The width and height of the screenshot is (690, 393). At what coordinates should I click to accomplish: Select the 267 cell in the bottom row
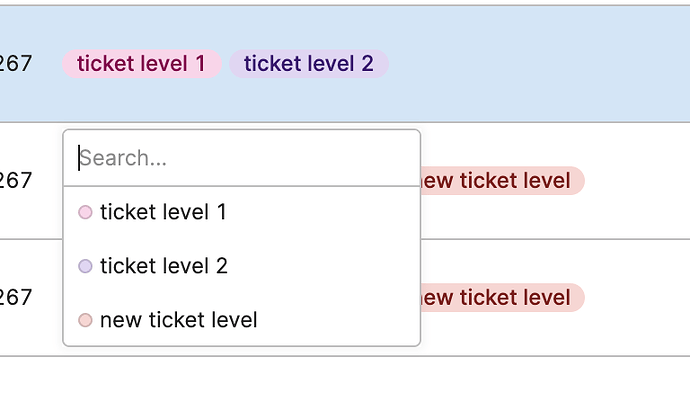pyautogui.click(x=16, y=298)
